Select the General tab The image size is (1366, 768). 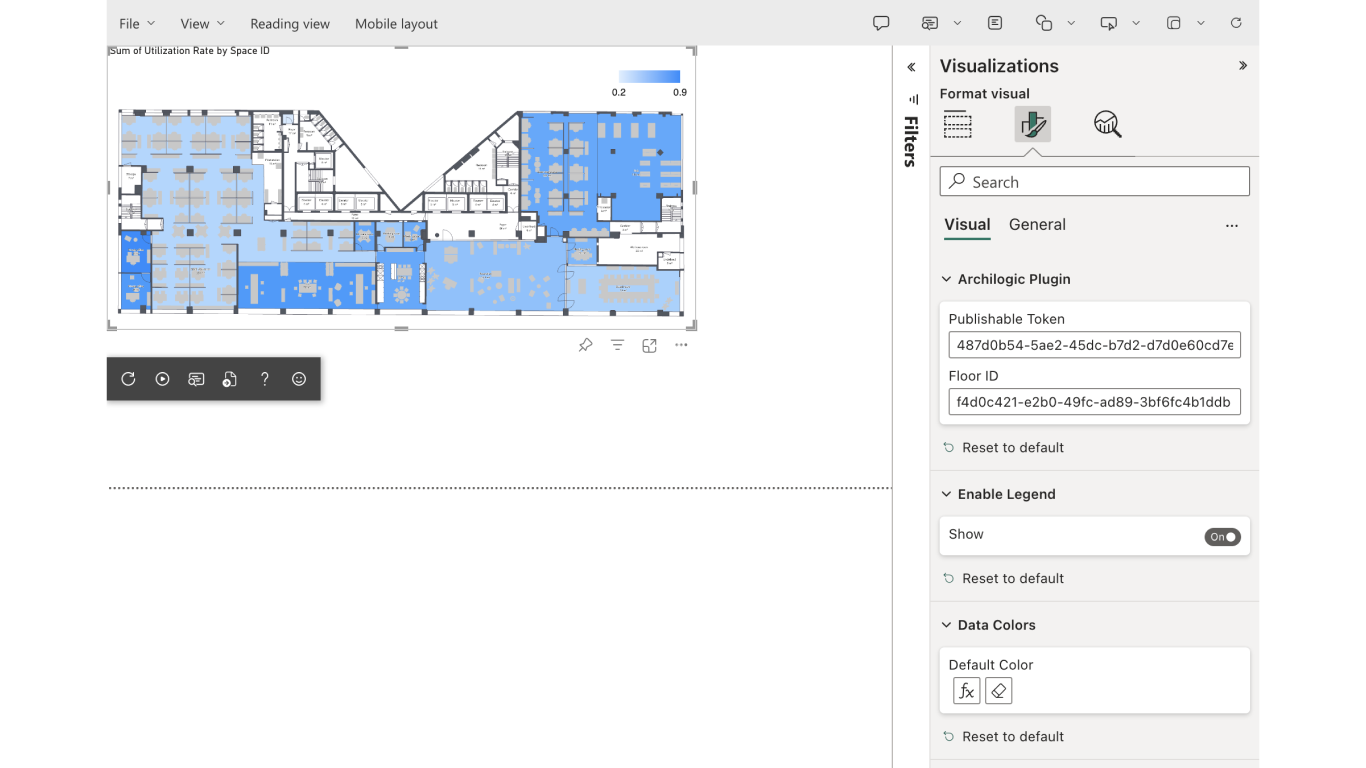click(1037, 225)
